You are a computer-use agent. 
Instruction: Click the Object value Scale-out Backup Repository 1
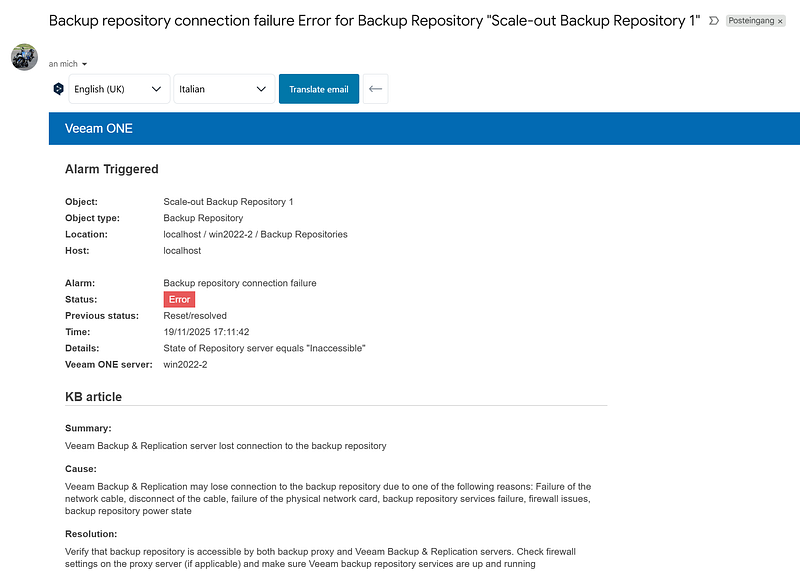tap(228, 202)
